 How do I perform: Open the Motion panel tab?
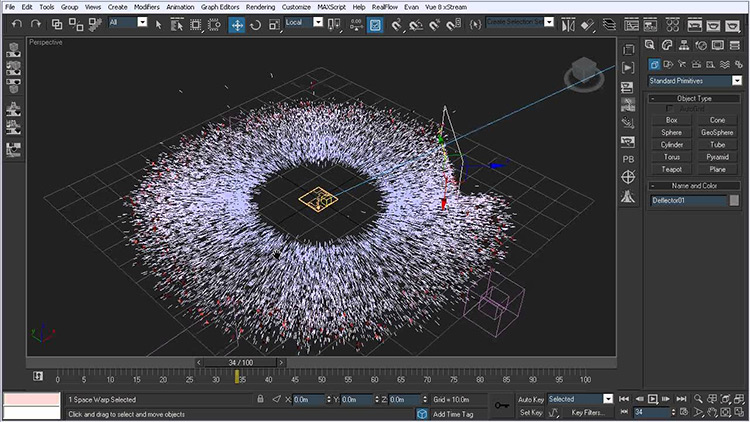pos(701,45)
